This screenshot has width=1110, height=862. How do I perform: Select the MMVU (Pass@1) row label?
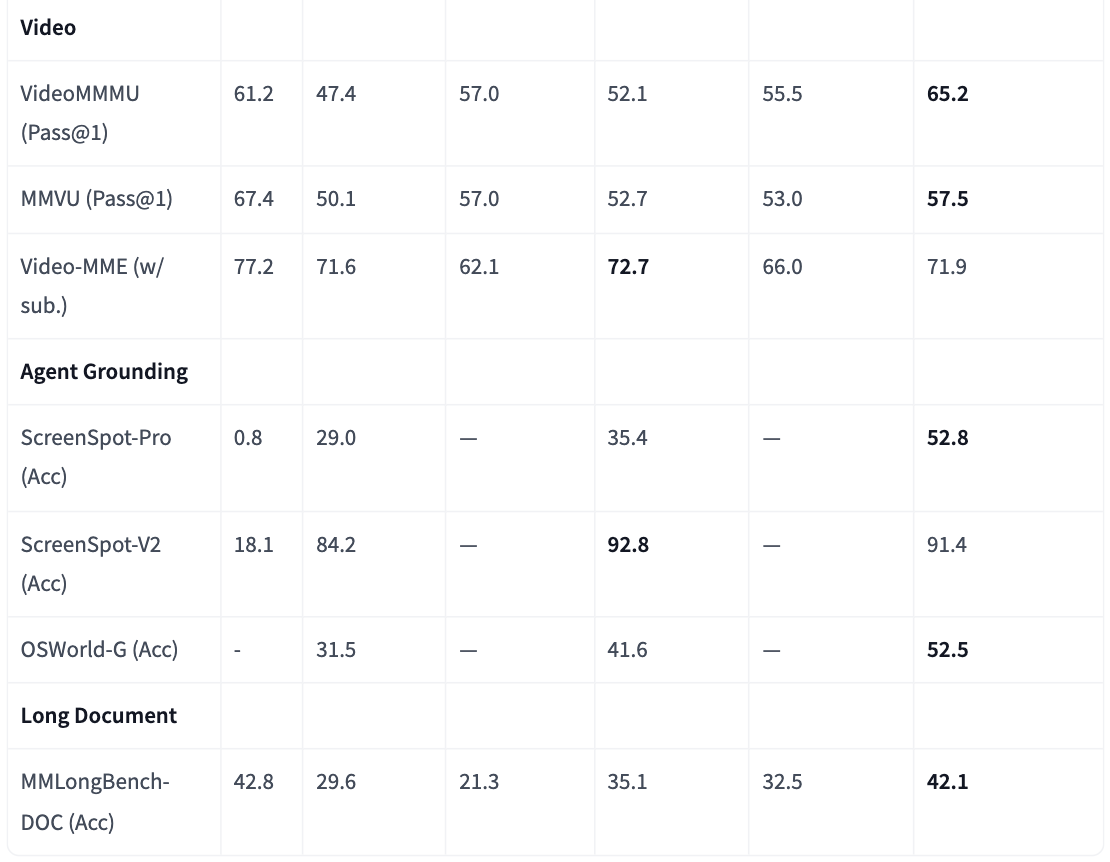point(96,199)
